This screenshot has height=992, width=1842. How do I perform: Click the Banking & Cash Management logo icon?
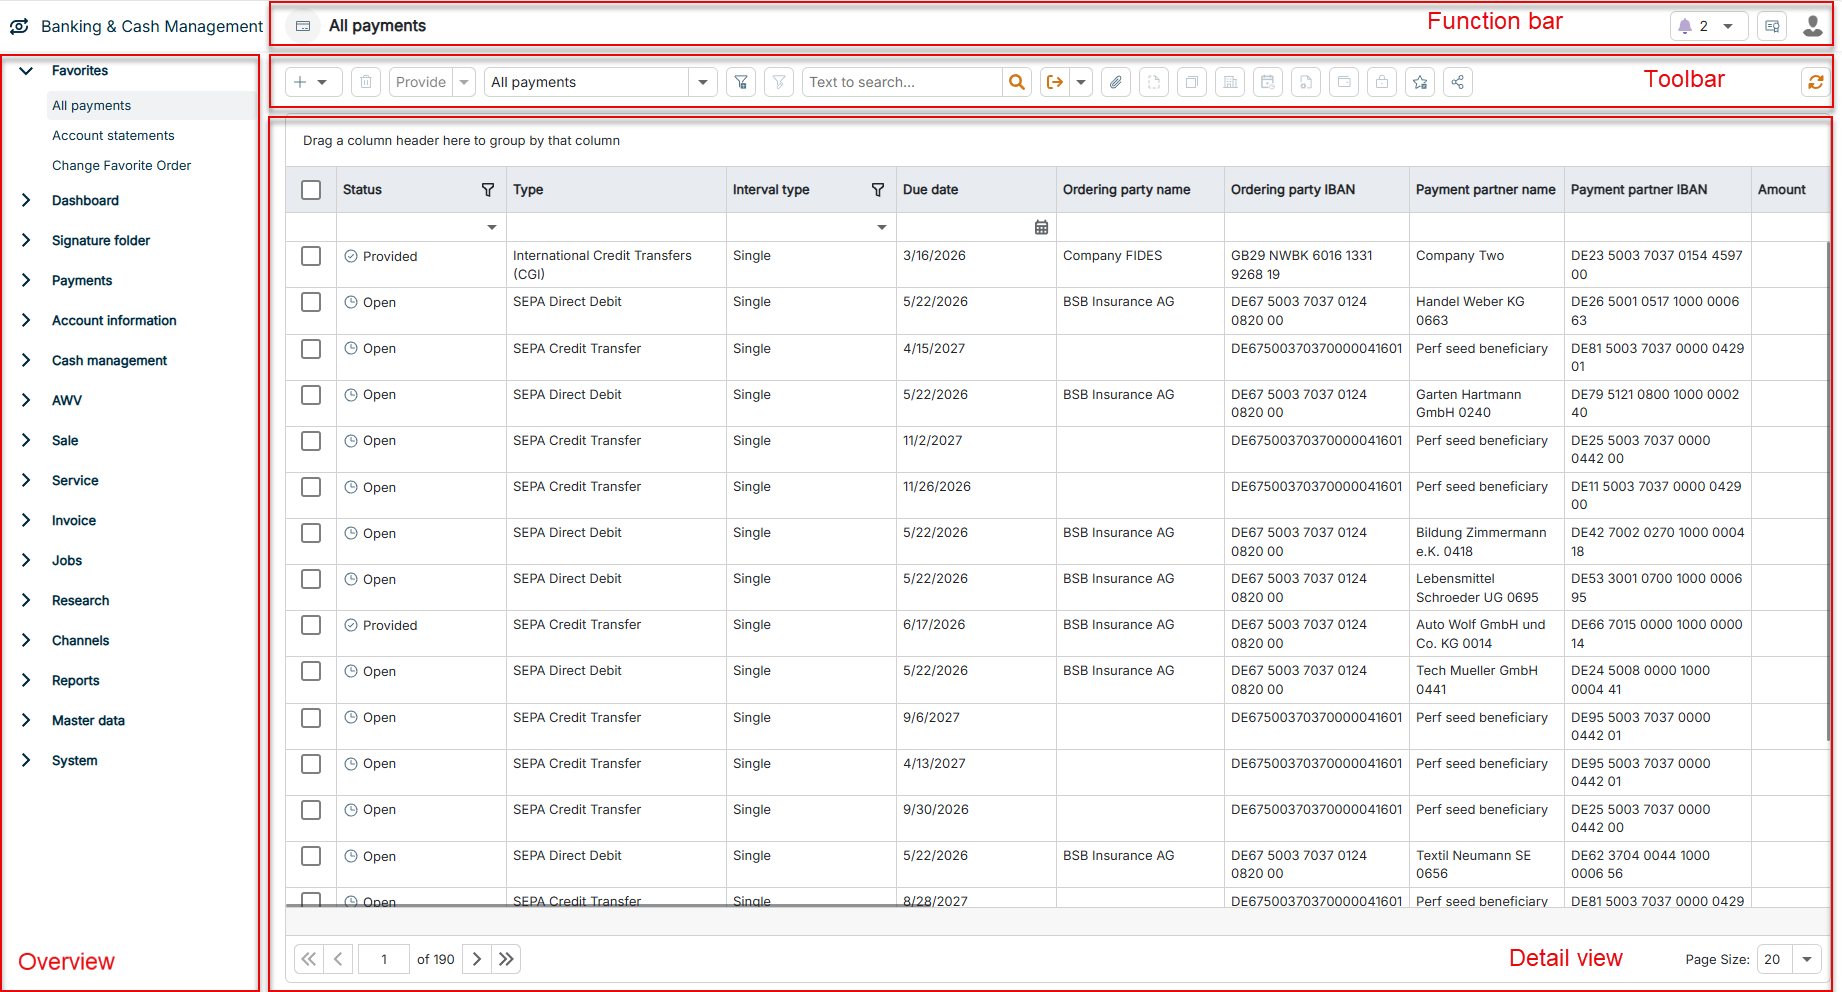pyautogui.click(x=19, y=26)
